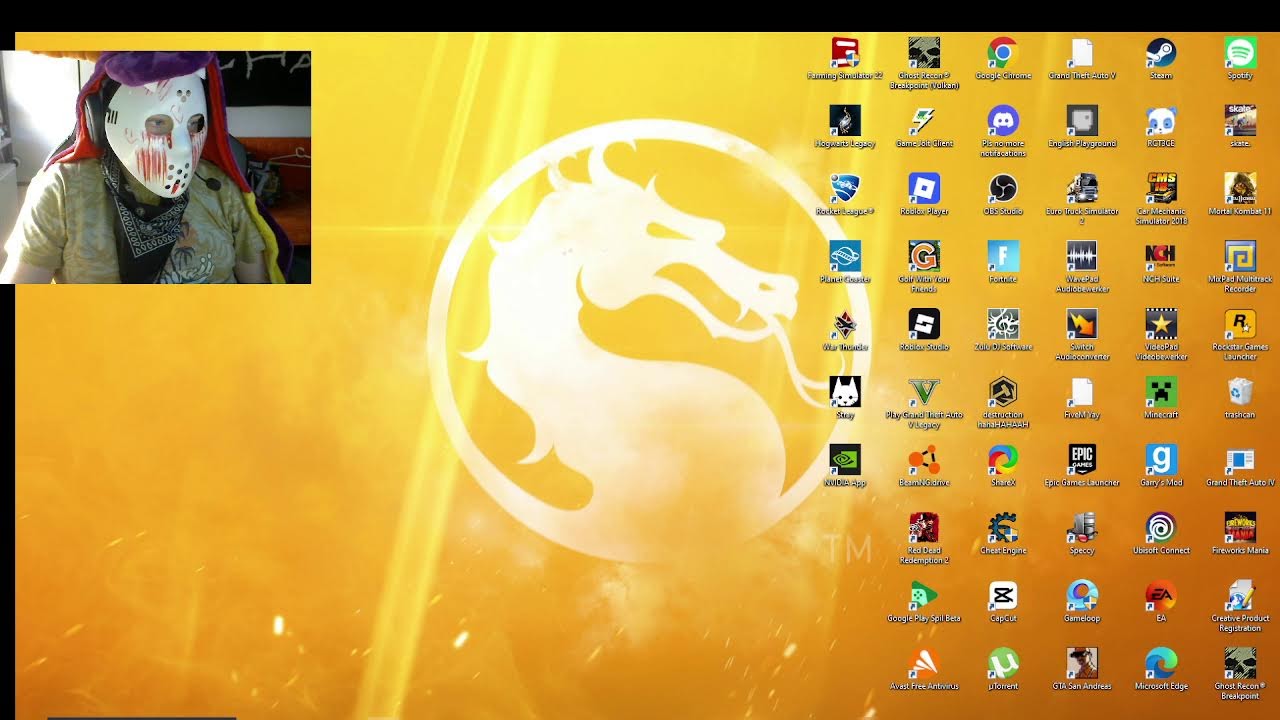Select the trashcan recycle bin icon
Image resolution: width=1280 pixels, height=720 pixels.
1240,392
